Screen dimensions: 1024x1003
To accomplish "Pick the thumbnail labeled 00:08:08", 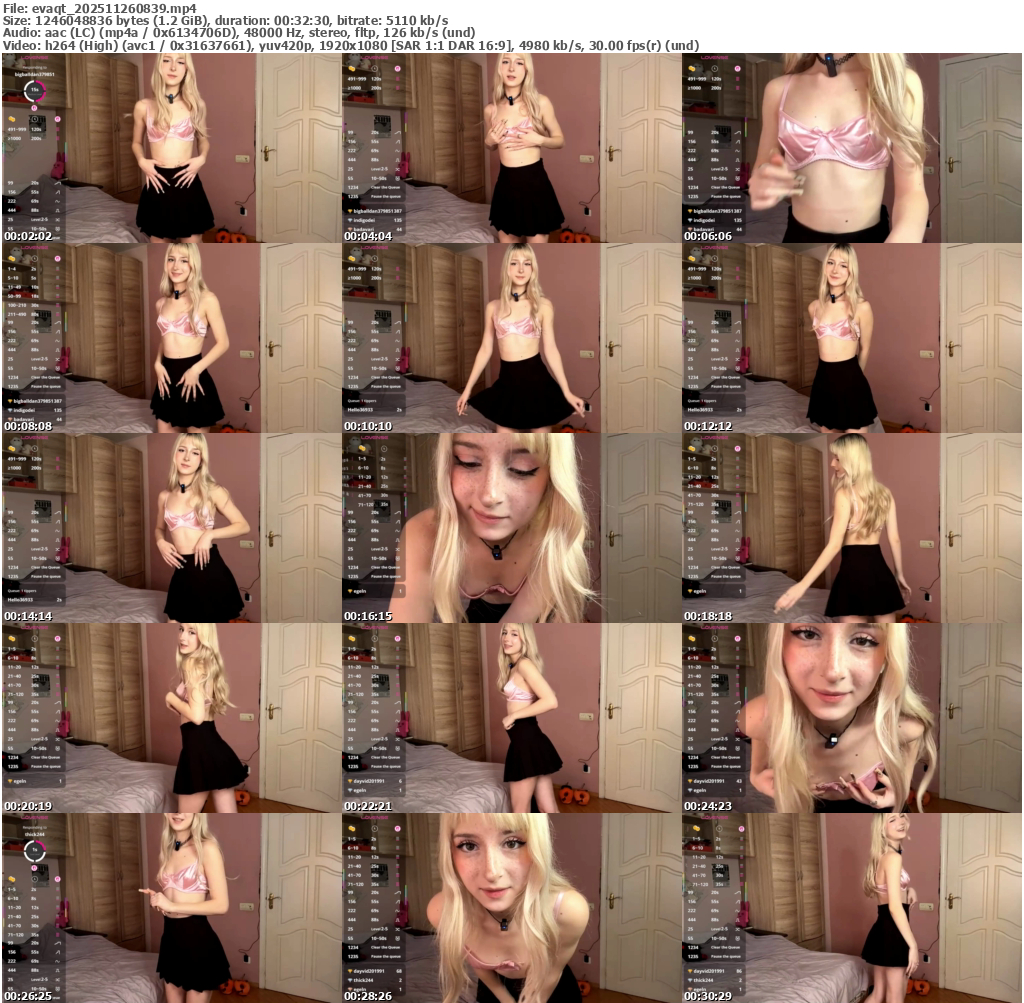I will coord(172,338).
